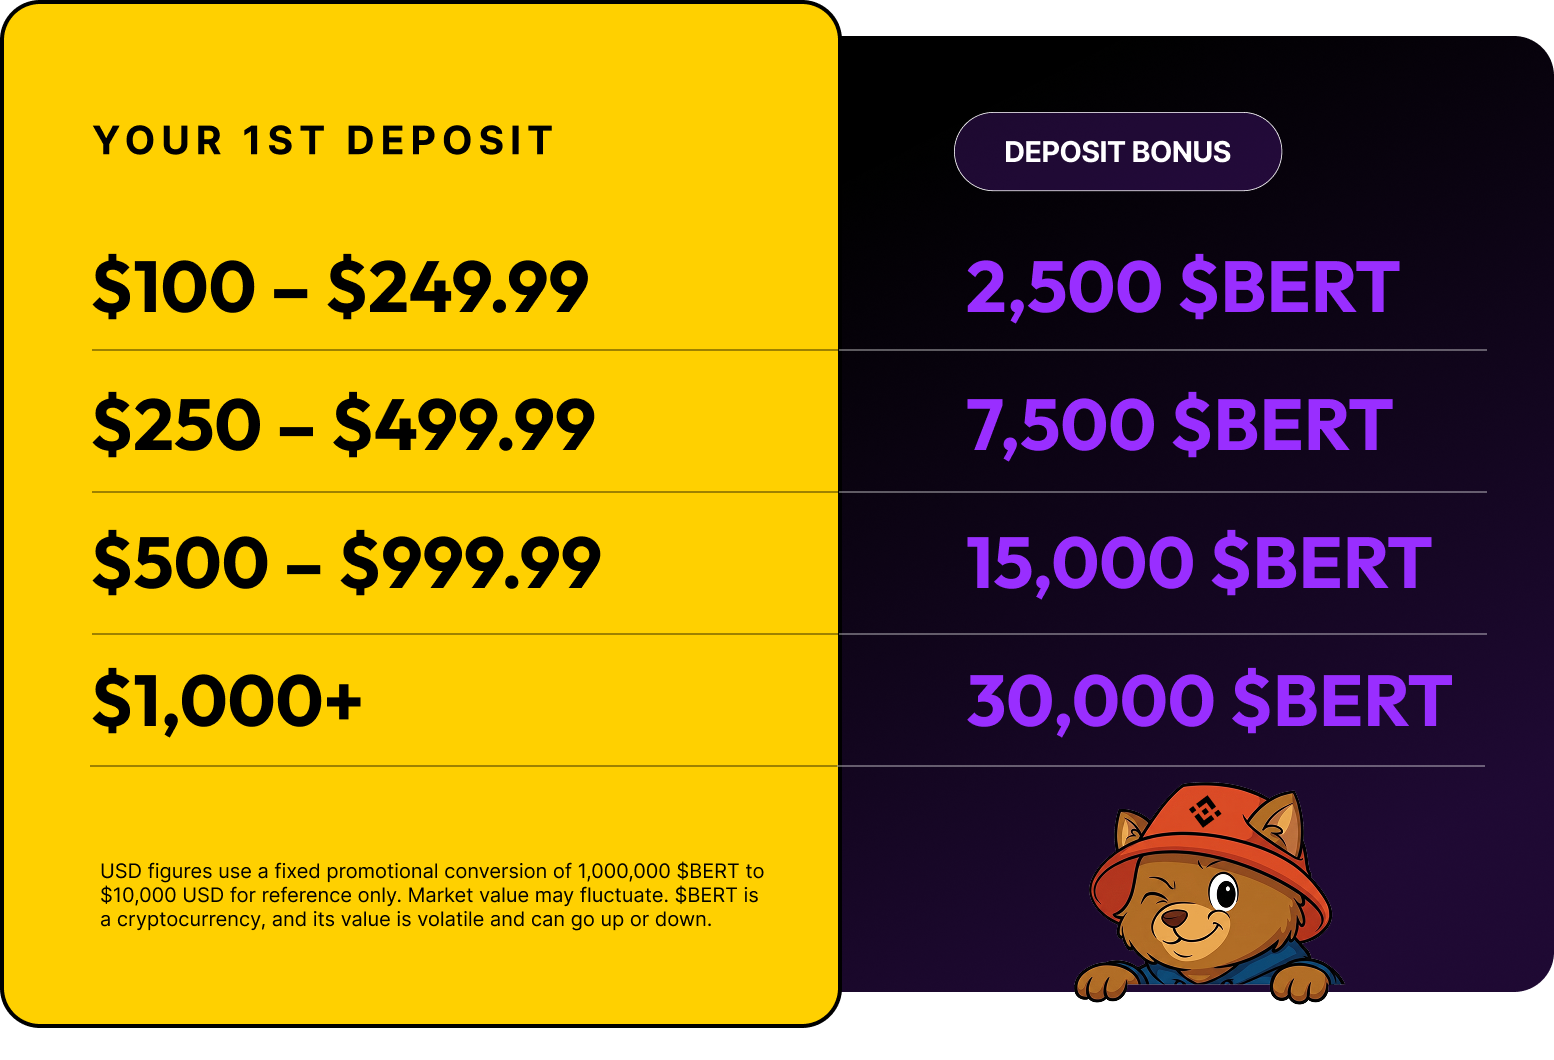Click the logo on the bear's hat

click(1205, 811)
